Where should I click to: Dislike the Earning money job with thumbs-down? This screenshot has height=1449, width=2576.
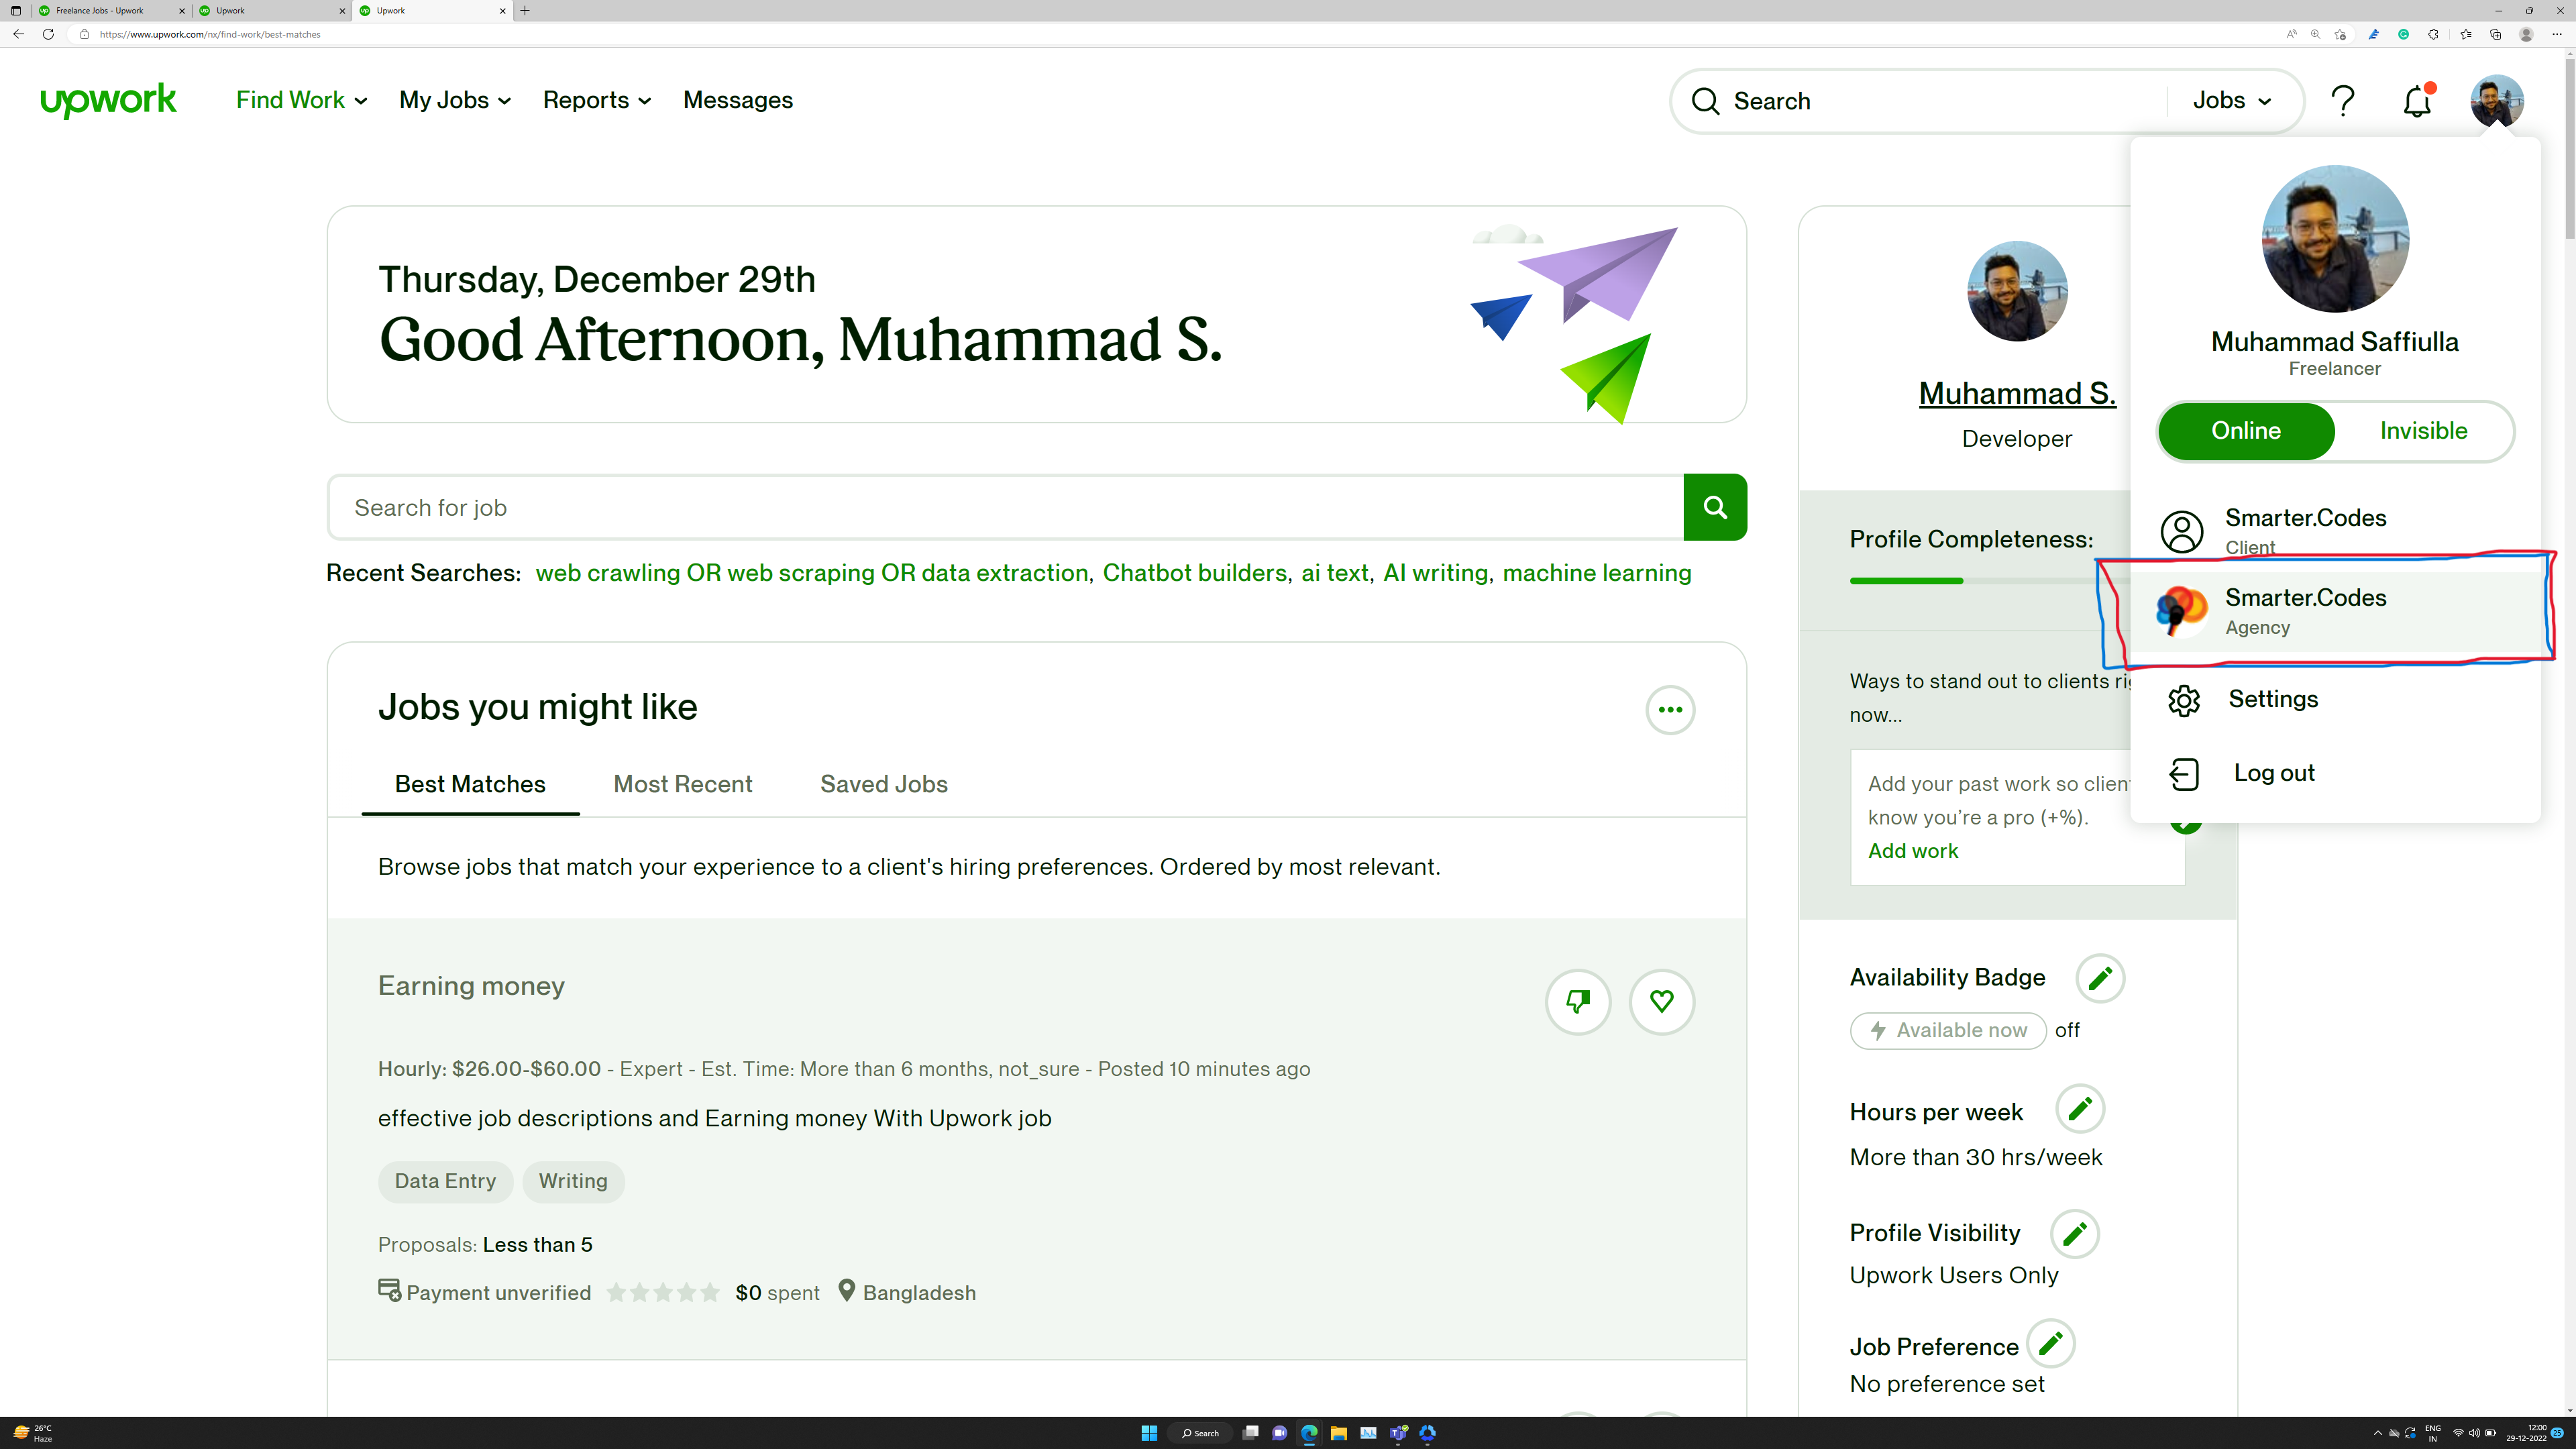click(x=1578, y=1001)
